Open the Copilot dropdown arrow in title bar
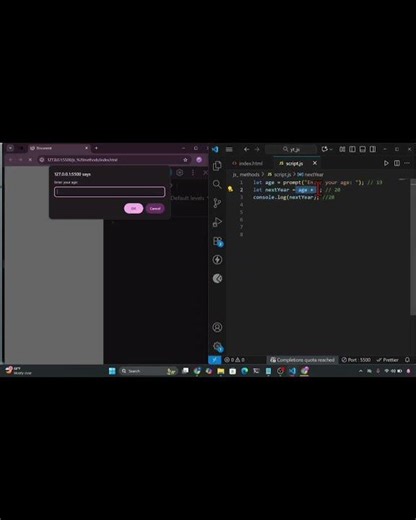This screenshot has width=416, height=520. [x=331, y=149]
